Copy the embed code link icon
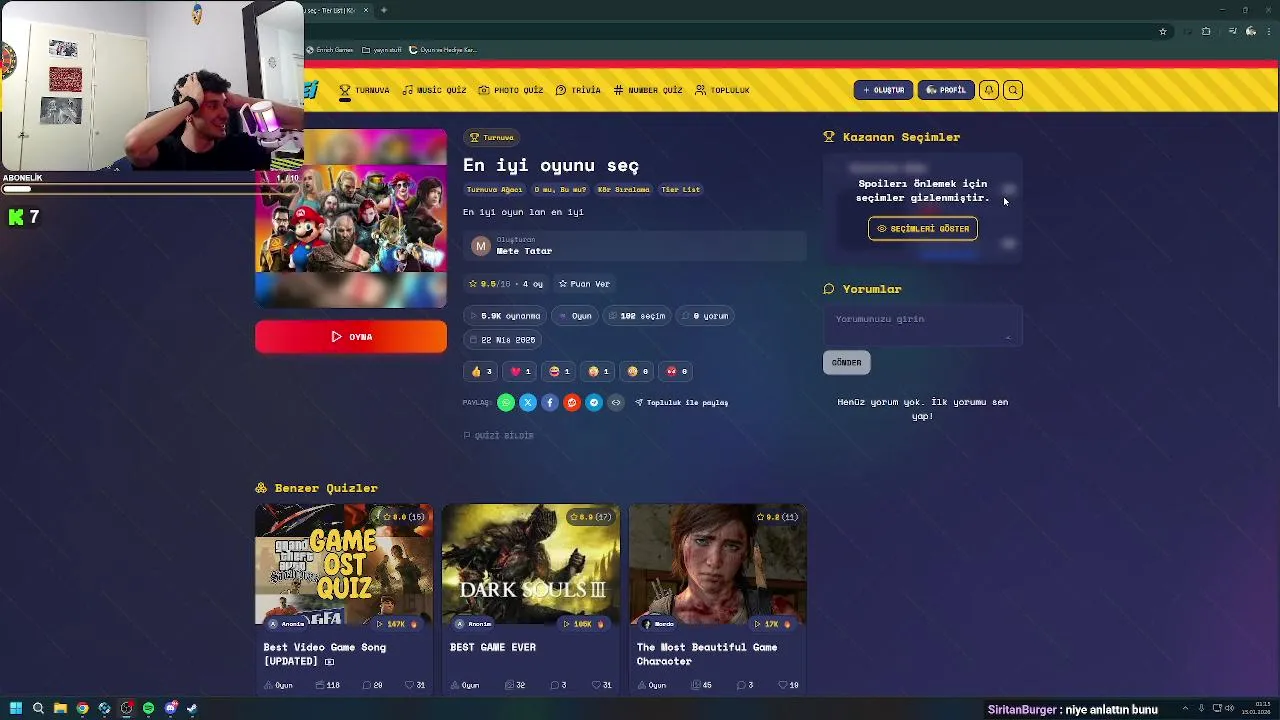This screenshot has width=1280, height=720. click(616, 402)
